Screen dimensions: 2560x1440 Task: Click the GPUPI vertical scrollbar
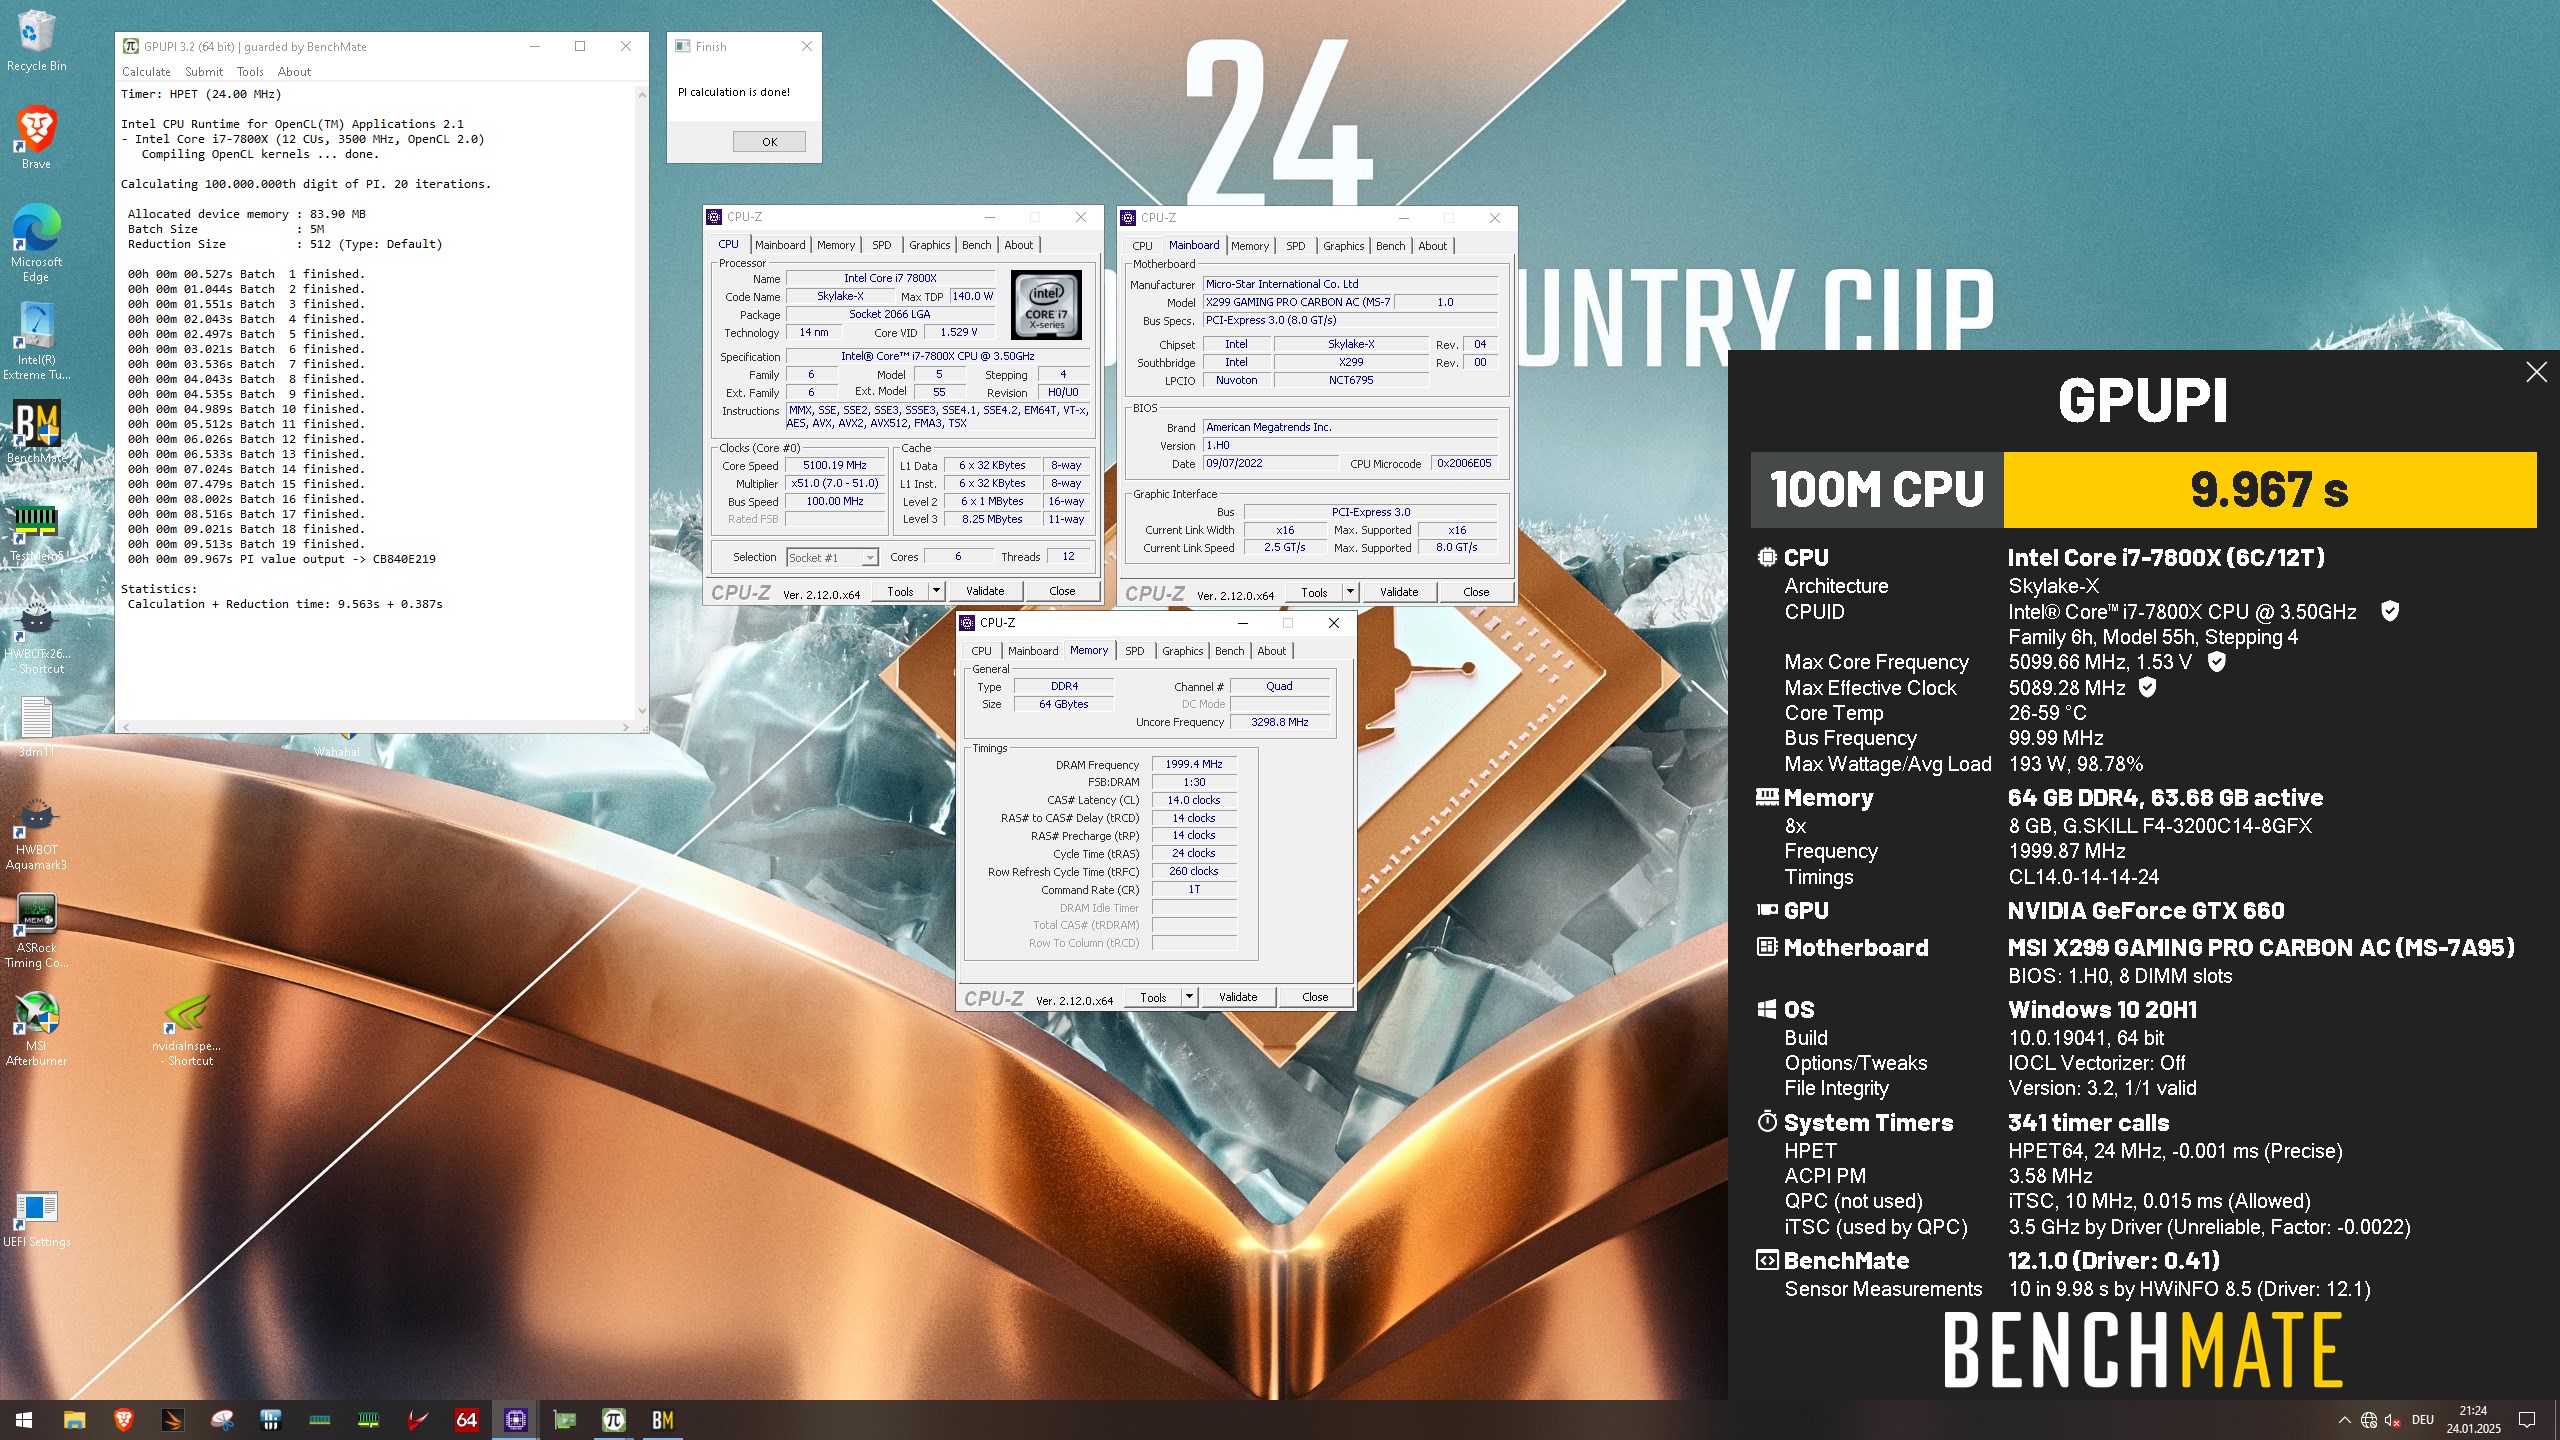click(641, 402)
